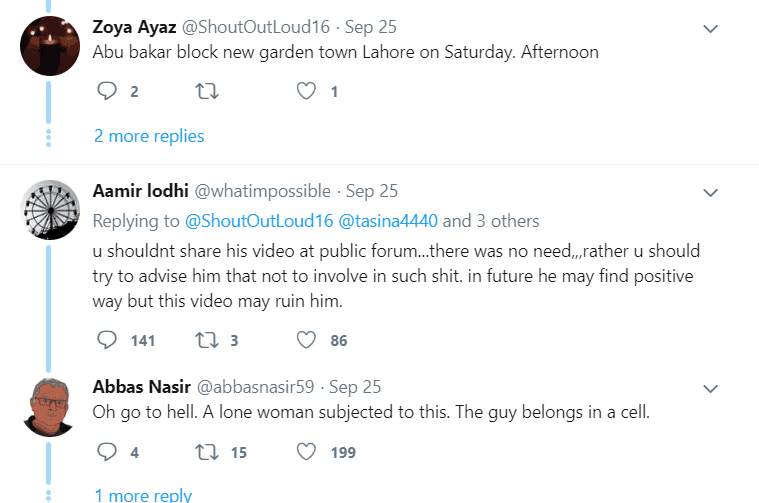Screen dimensions: 759x503
Task: Reply to Abbas Nasir's tweet
Action: (107, 453)
